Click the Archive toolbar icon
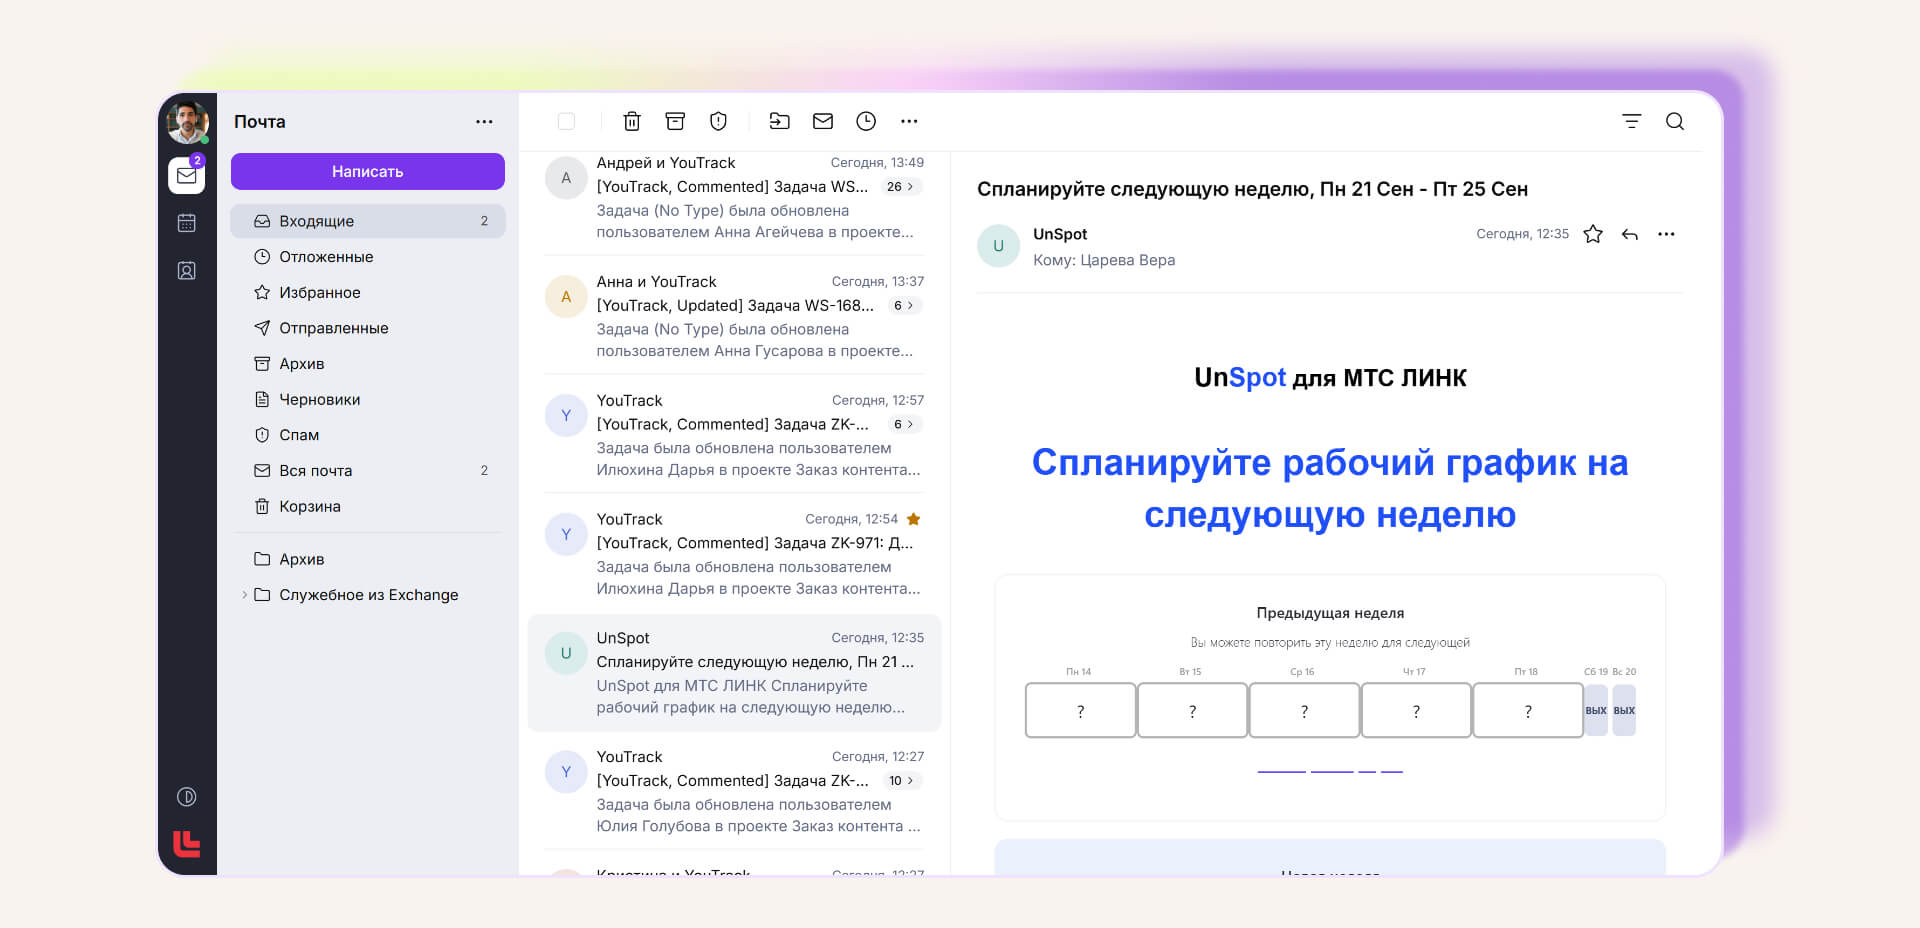 click(x=675, y=122)
